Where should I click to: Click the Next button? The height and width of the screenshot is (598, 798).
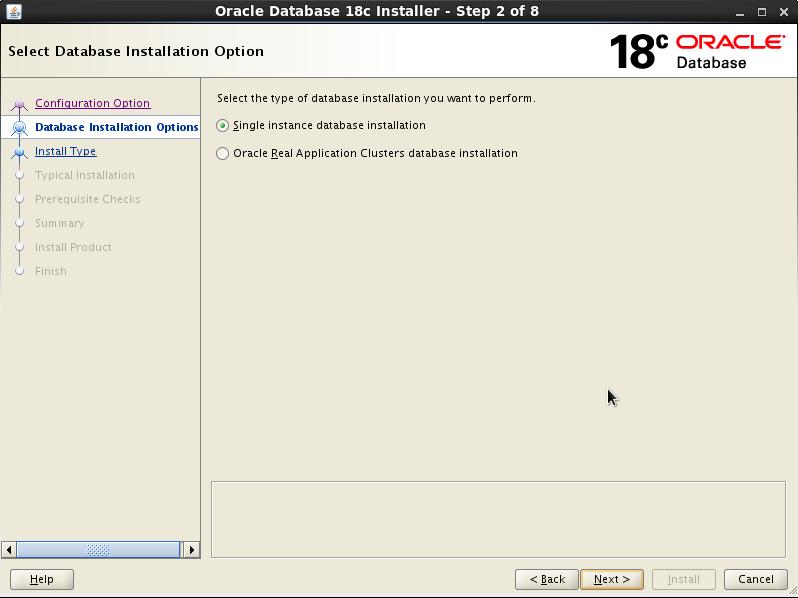[612, 579]
